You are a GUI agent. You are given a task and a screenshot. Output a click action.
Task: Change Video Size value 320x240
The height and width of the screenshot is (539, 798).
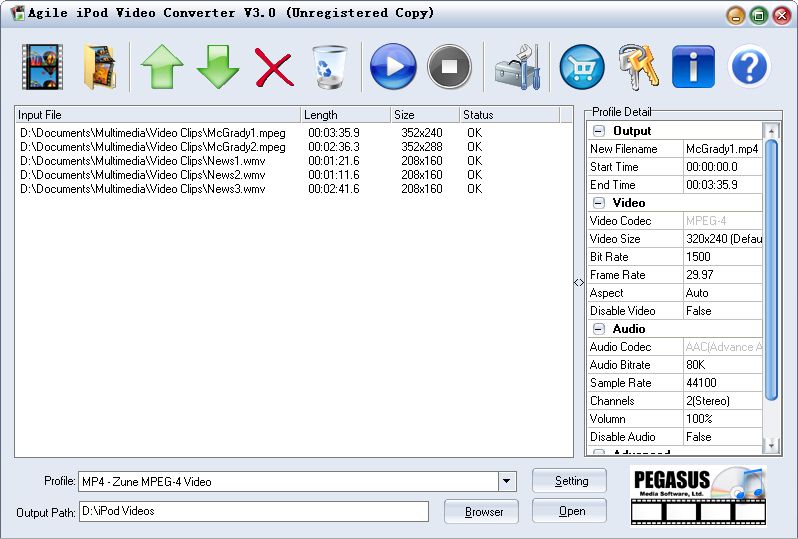coord(723,239)
